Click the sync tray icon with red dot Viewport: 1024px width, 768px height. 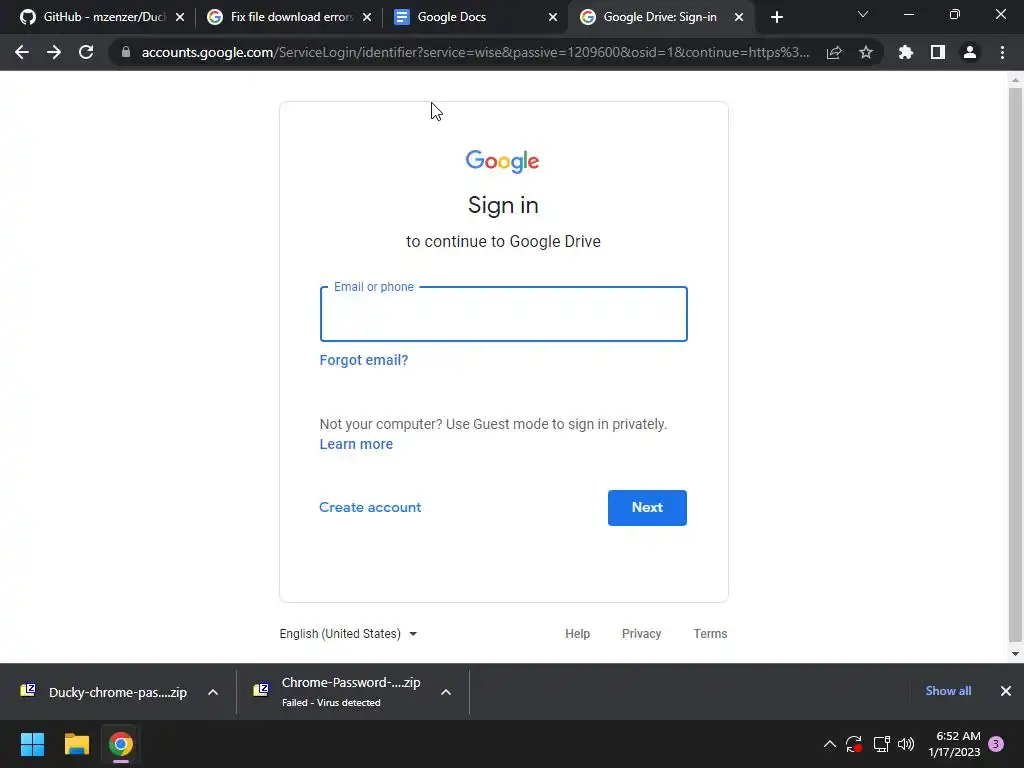[x=854, y=744]
